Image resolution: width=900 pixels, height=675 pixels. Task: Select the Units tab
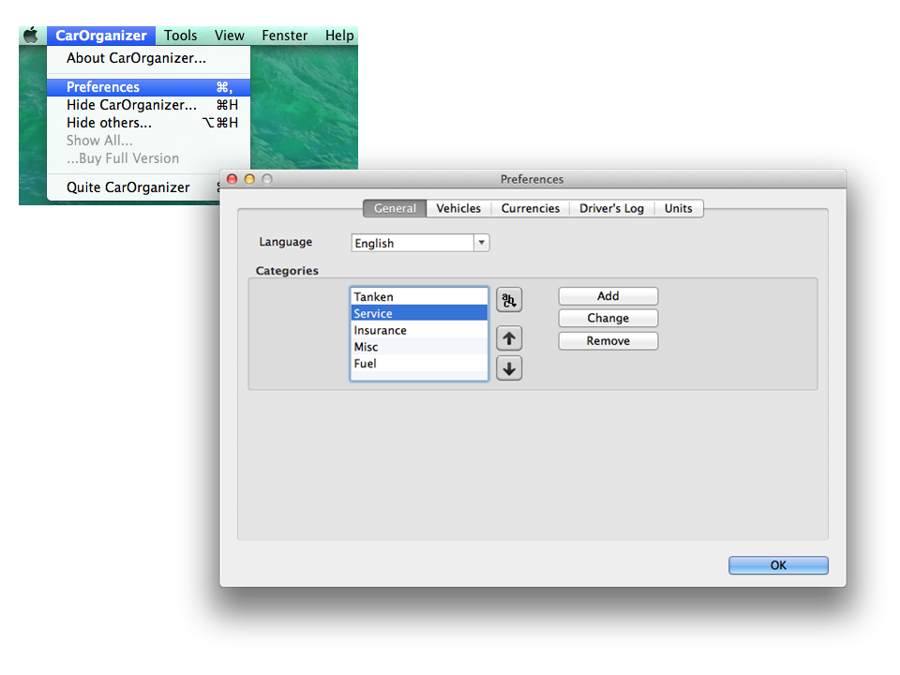pyautogui.click(x=678, y=208)
